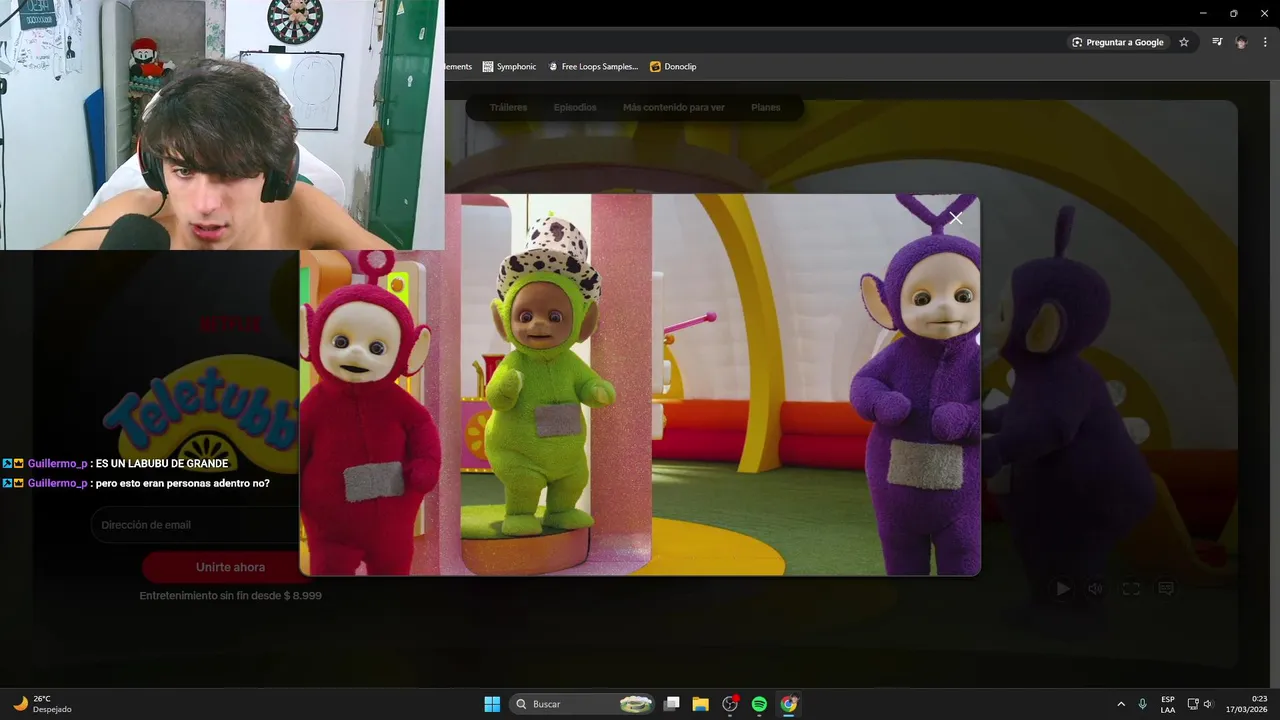Image resolution: width=1280 pixels, height=720 pixels.
Task: Open Chrome media controls icon
Action: point(1217,42)
